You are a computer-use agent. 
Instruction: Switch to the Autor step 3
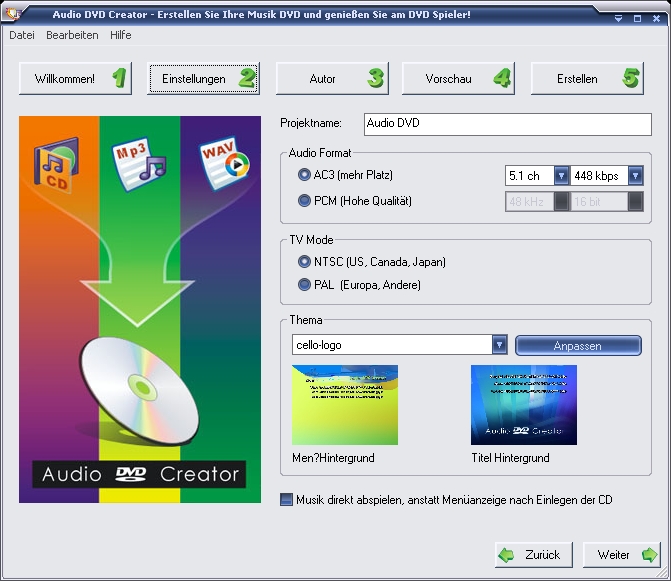click(x=332, y=79)
